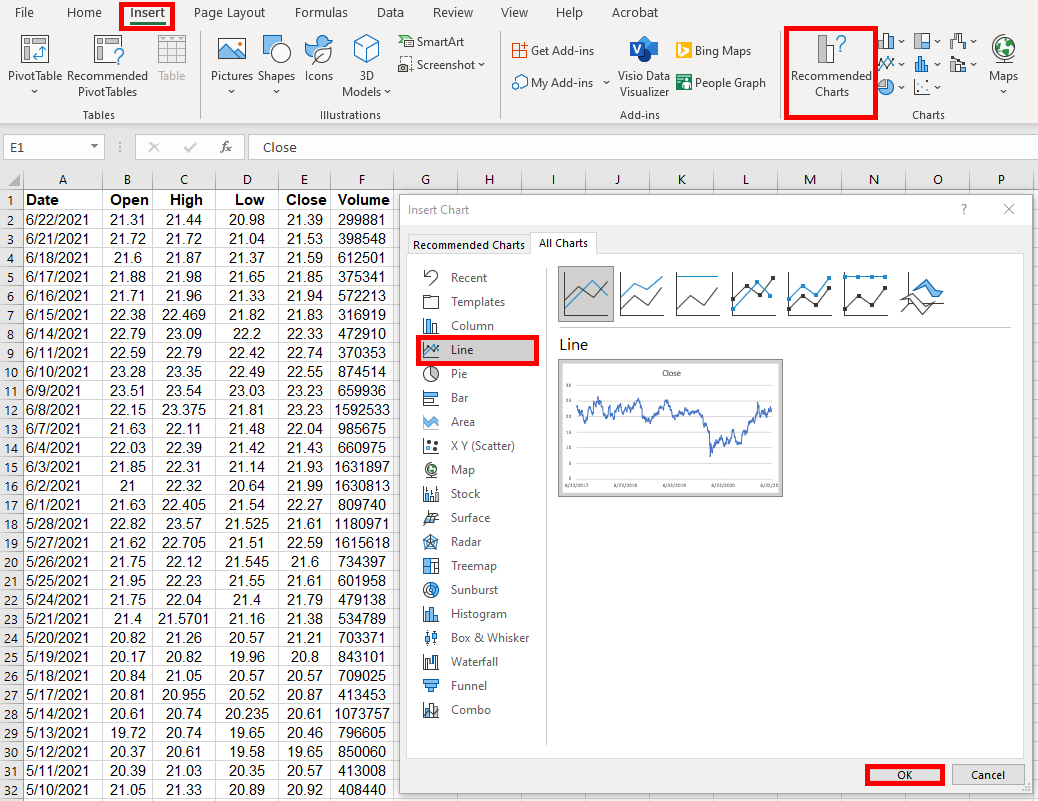Image resolution: width=1038 pixels, height=801 pixels.
Task: Switch to the Home ribbon tab
Action: [x=84, y=13]
